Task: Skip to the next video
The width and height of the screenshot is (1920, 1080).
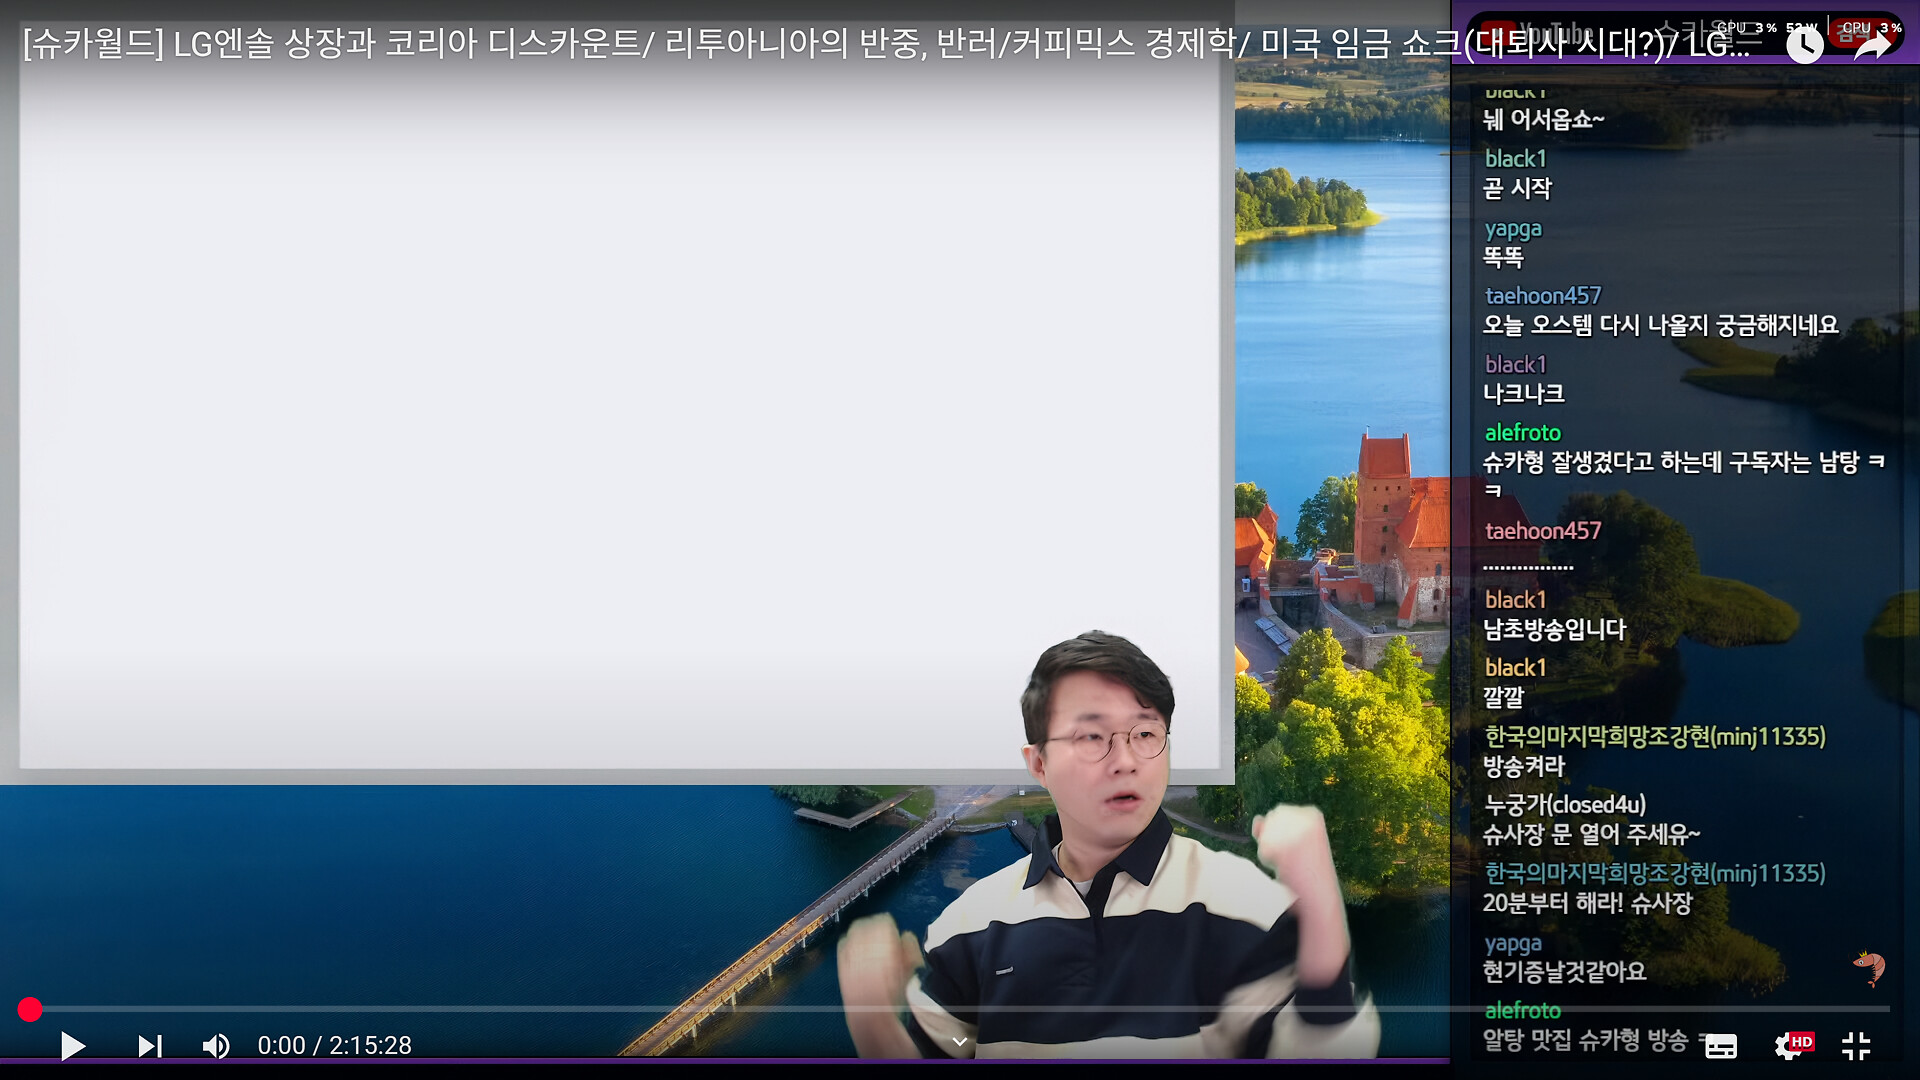Action: click(150, 1046)
